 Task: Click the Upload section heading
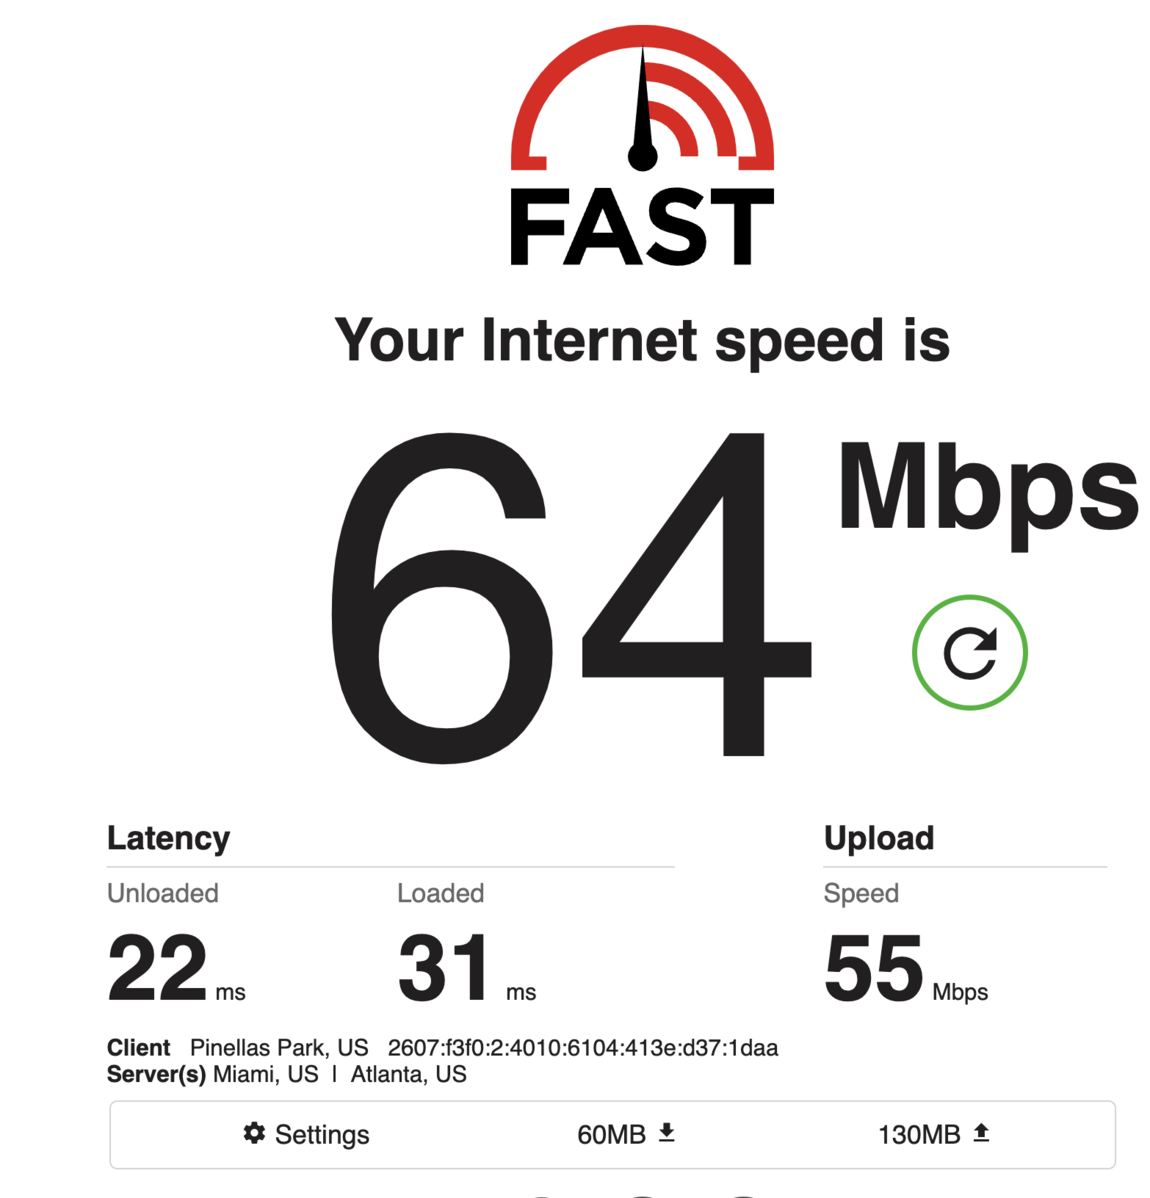coord(879,838)
